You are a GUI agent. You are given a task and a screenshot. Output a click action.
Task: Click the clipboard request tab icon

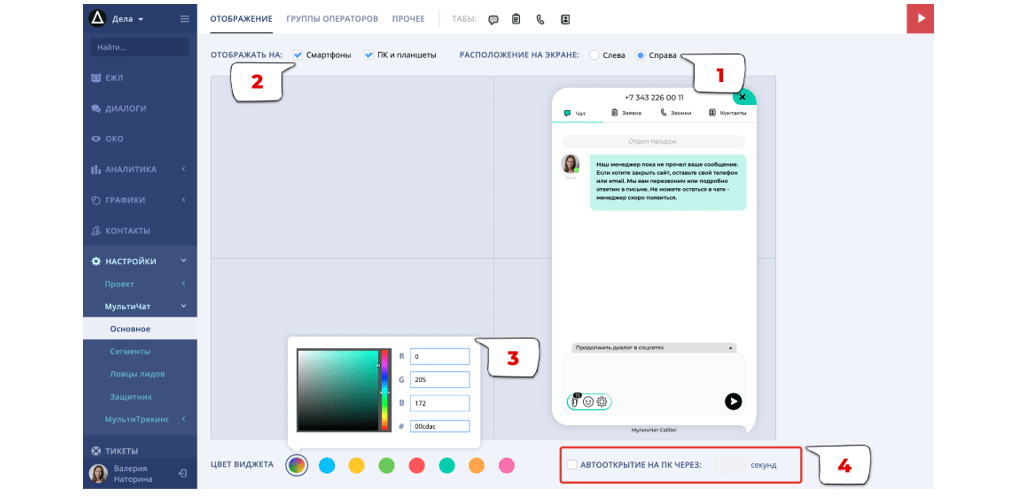[x=516, y=19]
